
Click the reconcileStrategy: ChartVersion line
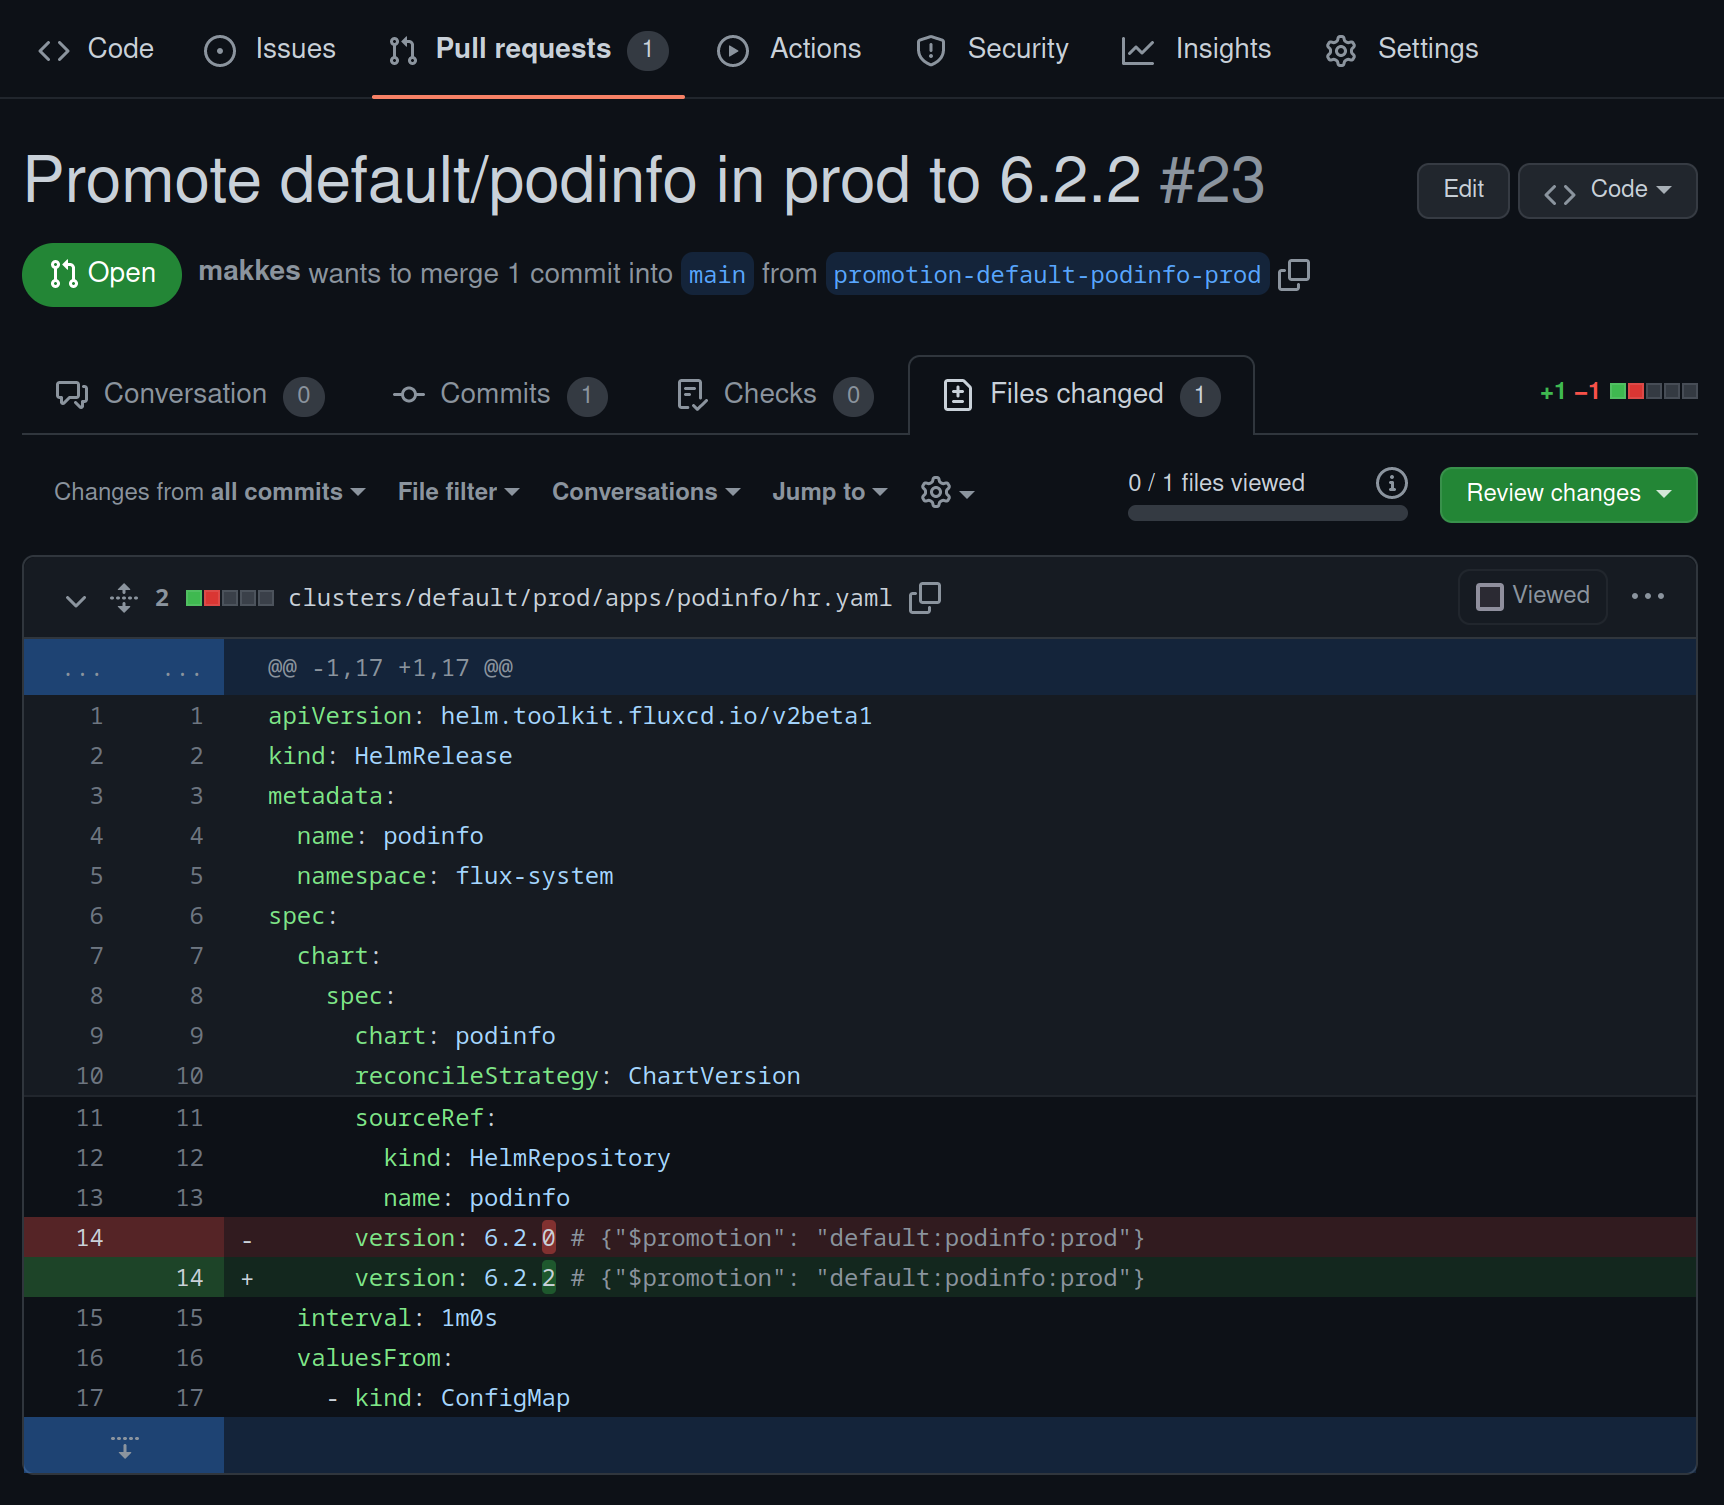click(x=960, y=1076)
